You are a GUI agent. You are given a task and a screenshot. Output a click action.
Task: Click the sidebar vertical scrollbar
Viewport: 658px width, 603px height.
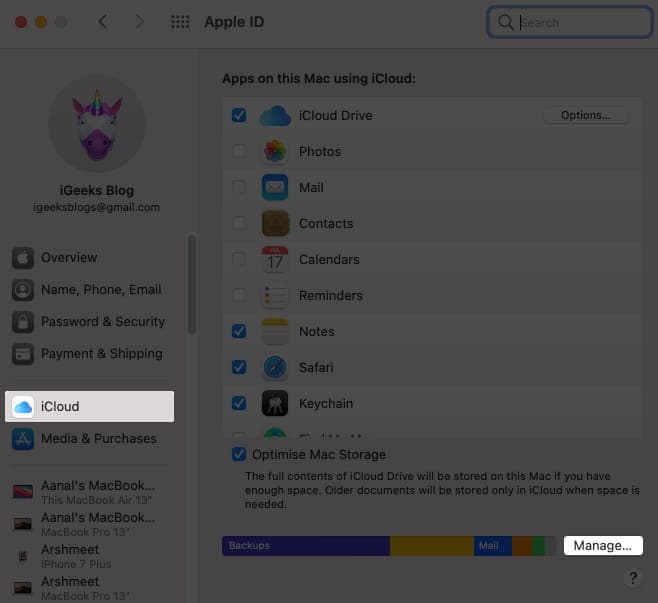(192, 284)
